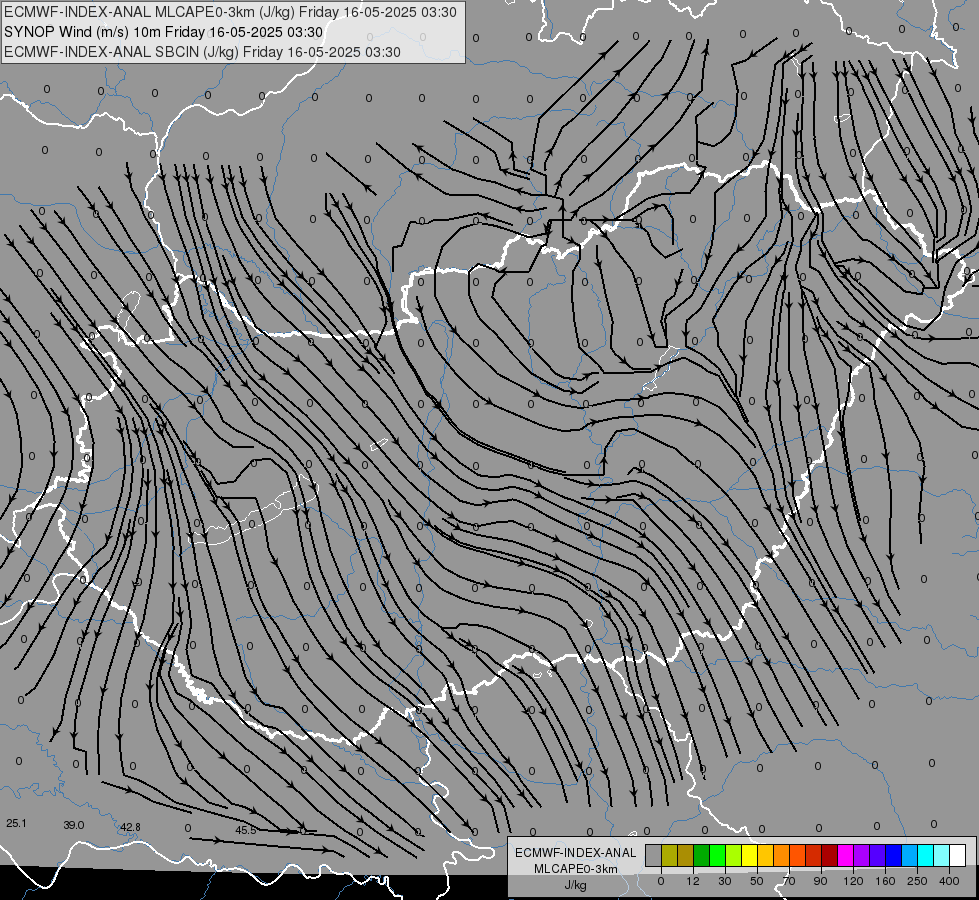
Task: Click the legend tick label 90
Action: pyautogui.click(x=820, y=881)
